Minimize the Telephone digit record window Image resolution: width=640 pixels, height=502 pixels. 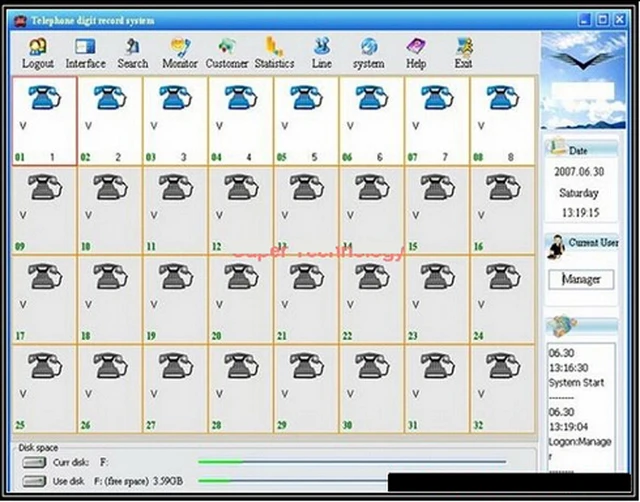click(585, 19)
